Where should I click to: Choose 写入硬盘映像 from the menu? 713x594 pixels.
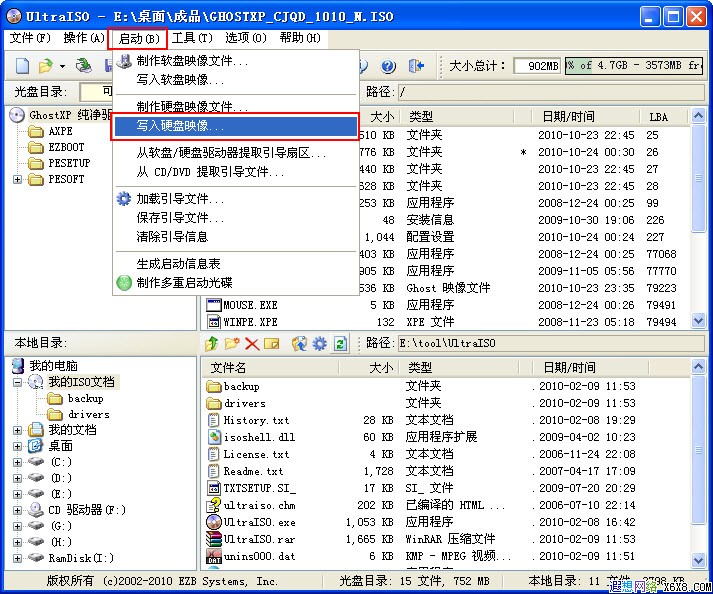235,126
